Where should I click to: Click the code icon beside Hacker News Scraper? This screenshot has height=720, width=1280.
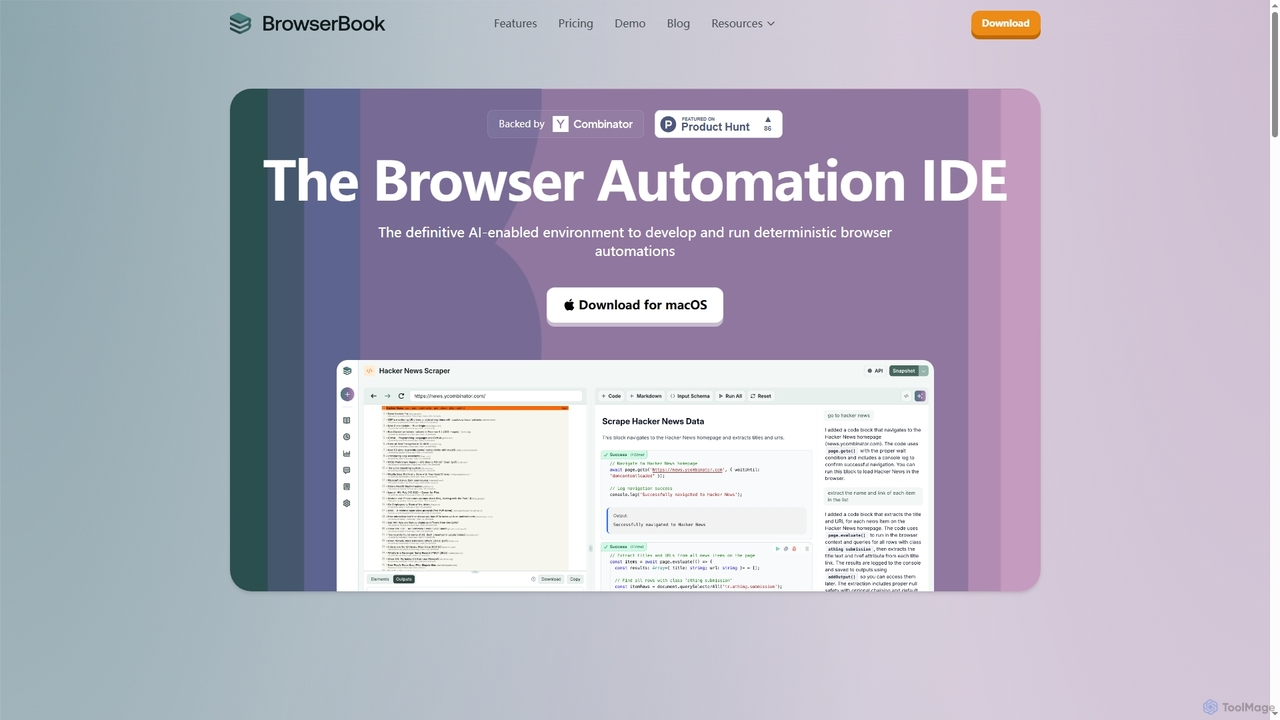point(369,371)
